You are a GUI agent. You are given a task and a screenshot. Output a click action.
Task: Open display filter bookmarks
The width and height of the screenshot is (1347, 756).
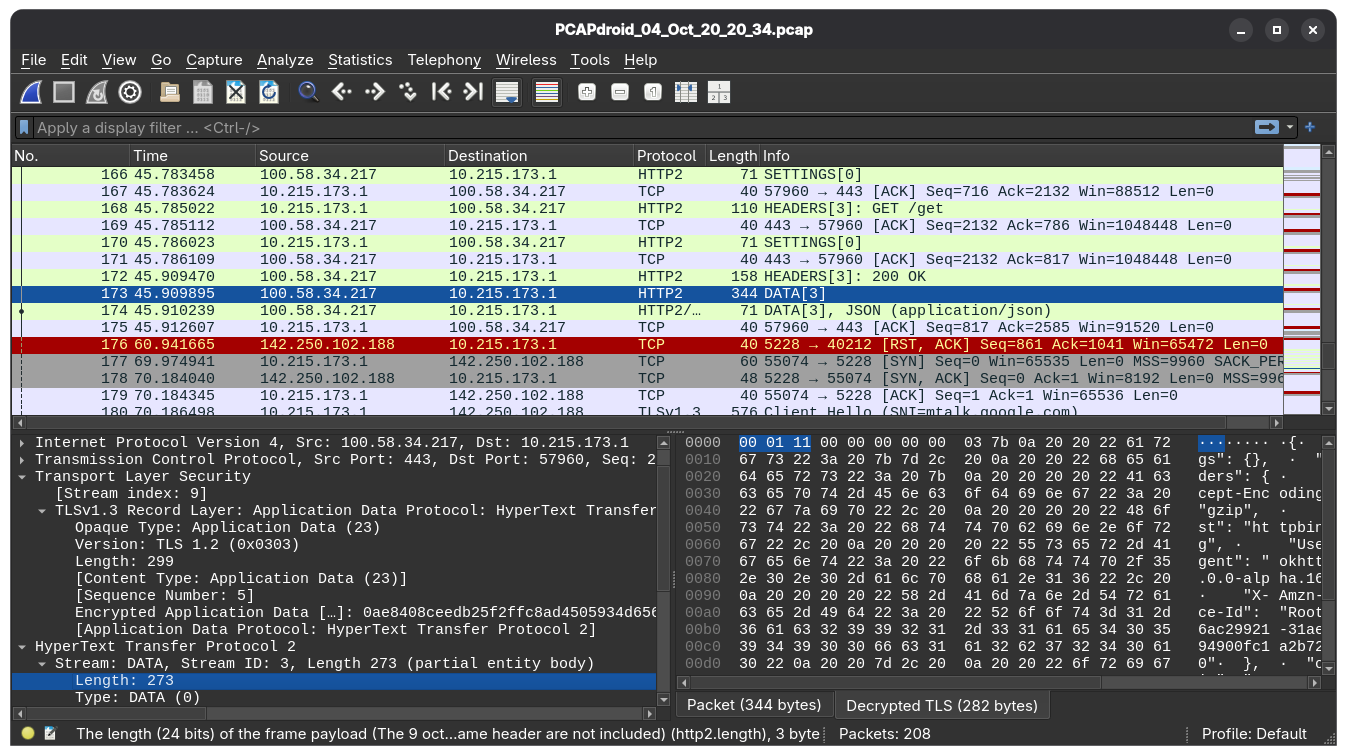coord(24,128)
